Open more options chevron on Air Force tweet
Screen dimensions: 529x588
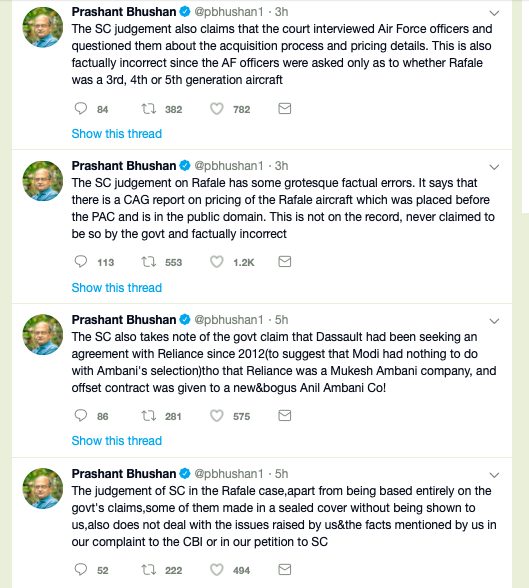(495, 13)
